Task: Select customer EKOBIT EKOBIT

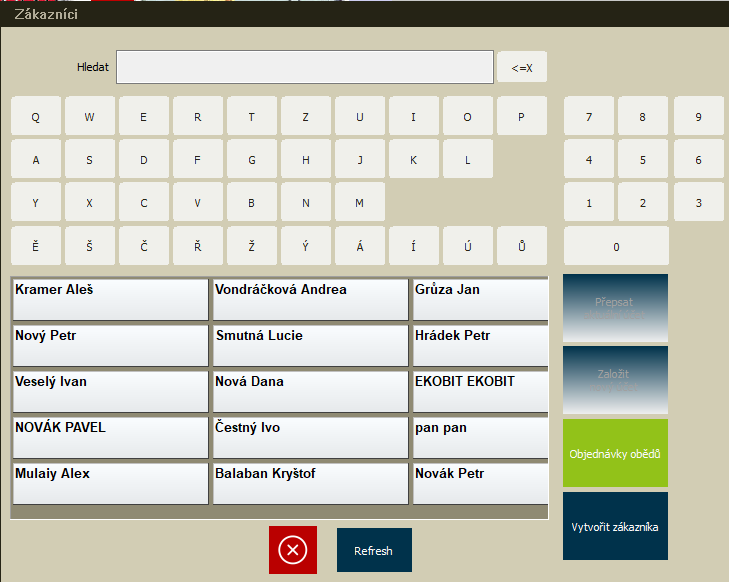Action: (480, 391)
